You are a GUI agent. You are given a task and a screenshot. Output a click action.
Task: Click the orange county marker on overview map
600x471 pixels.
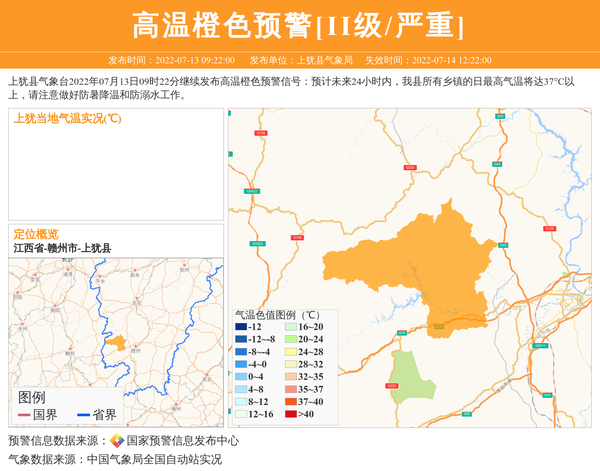116,343
